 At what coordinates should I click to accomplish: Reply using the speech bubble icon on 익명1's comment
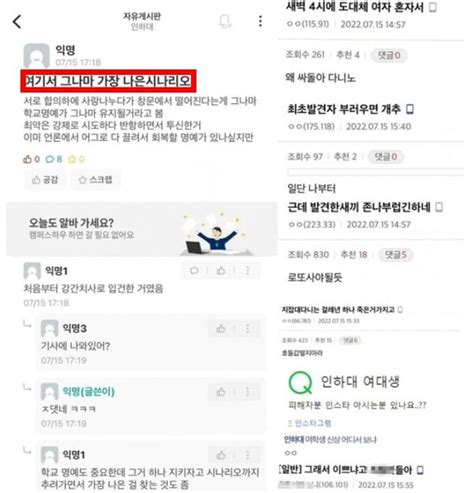[194, 271]
